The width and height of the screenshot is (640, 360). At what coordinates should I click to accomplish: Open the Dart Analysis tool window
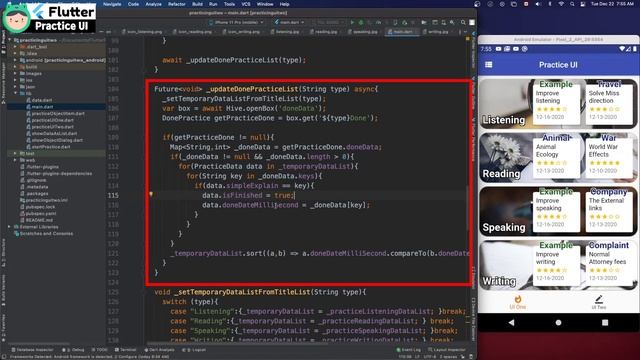pos(160,350)
